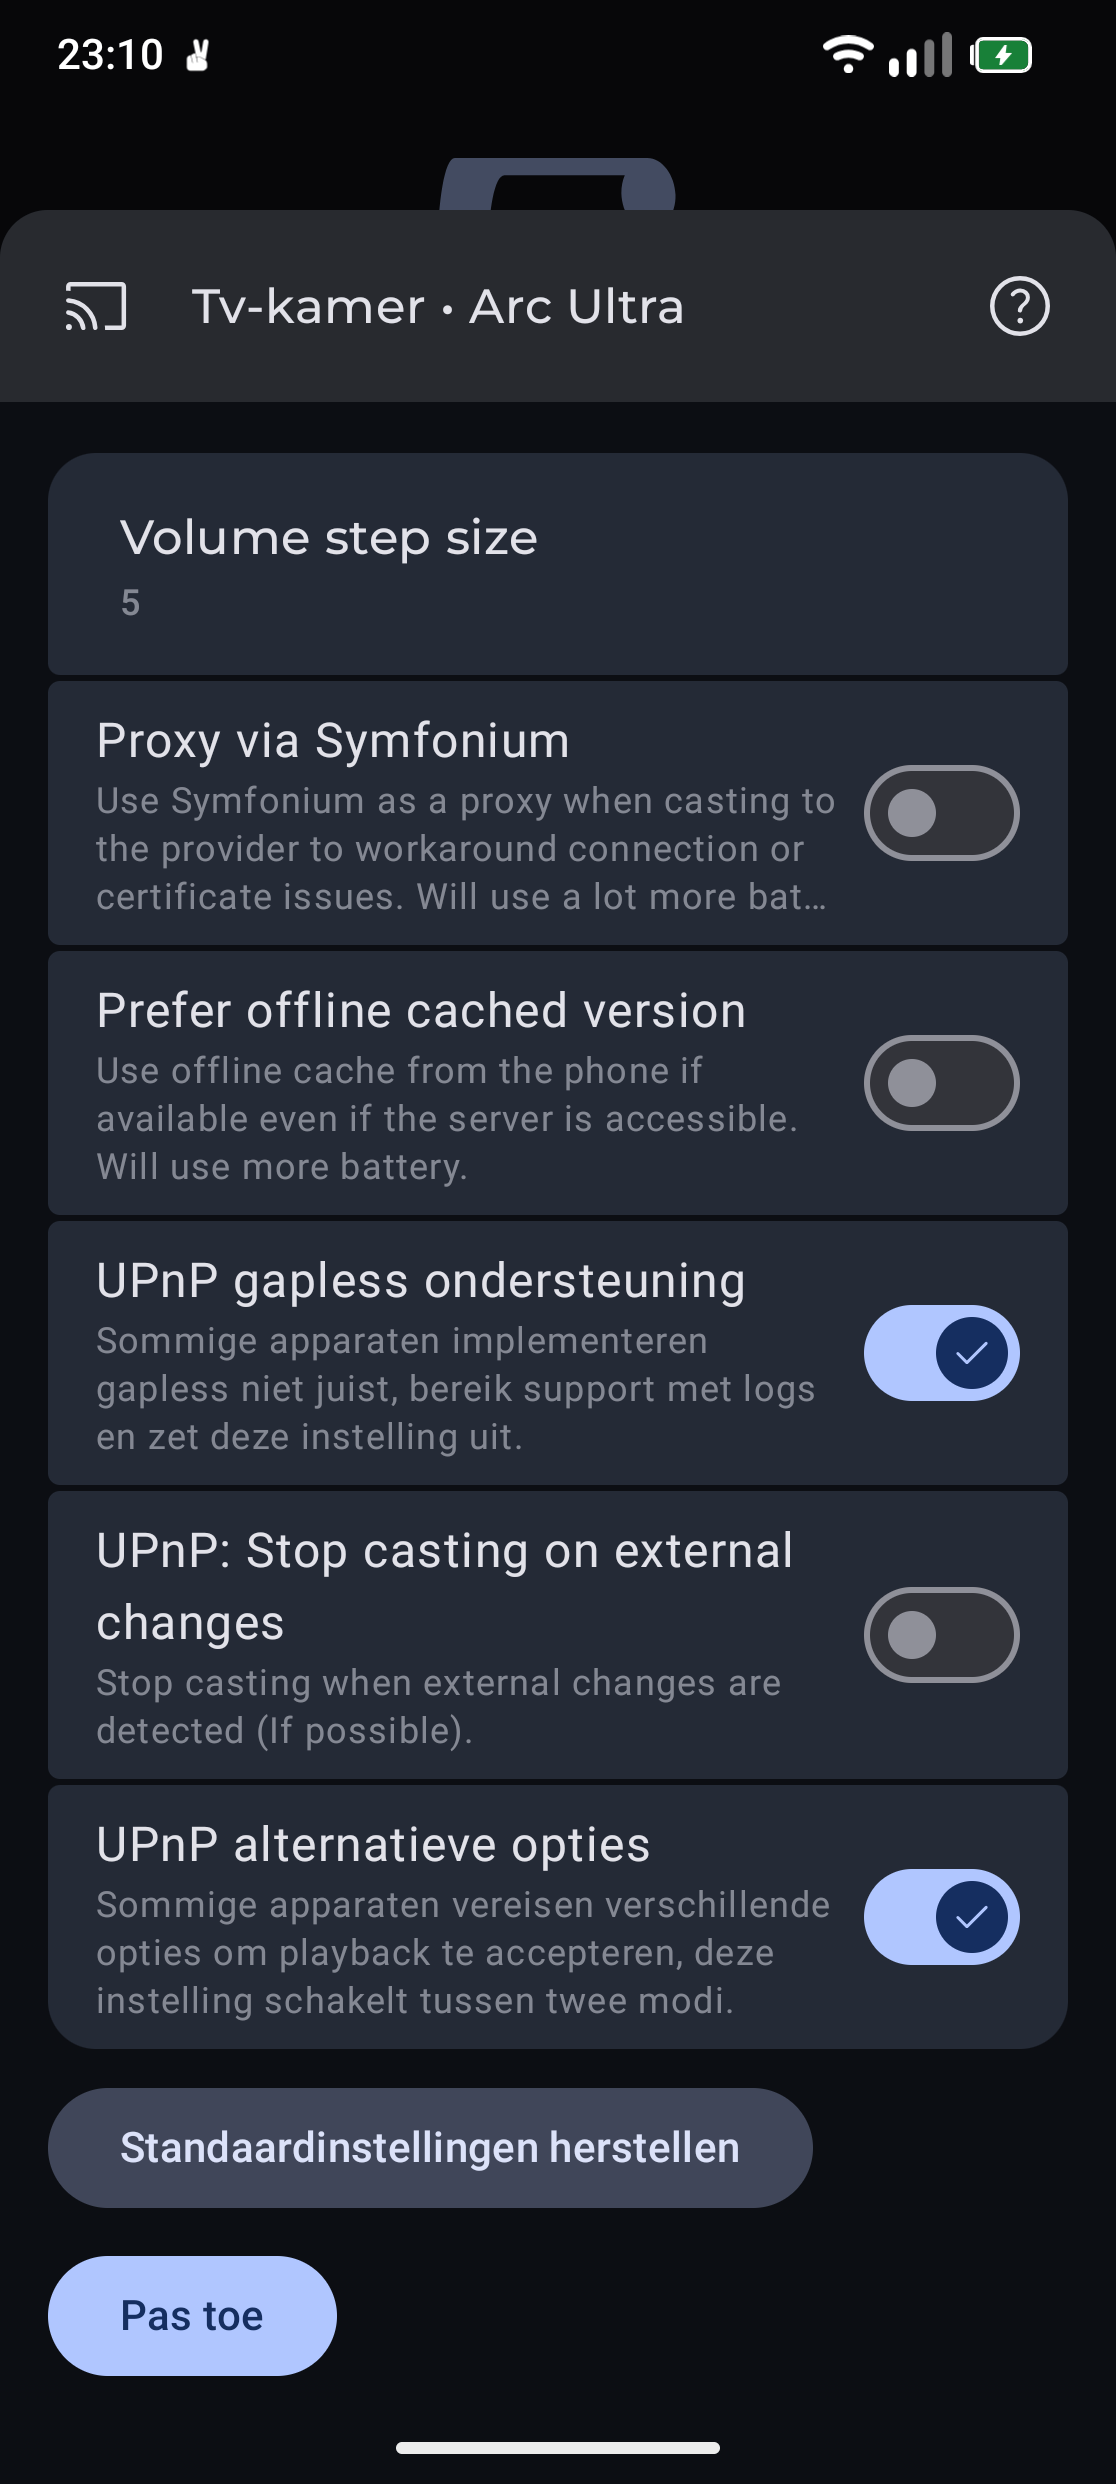Enable the Proxy via Symfonium switch
Image resolution: width=1116 pixels, height=2484 pixels.
coord(941,813)
